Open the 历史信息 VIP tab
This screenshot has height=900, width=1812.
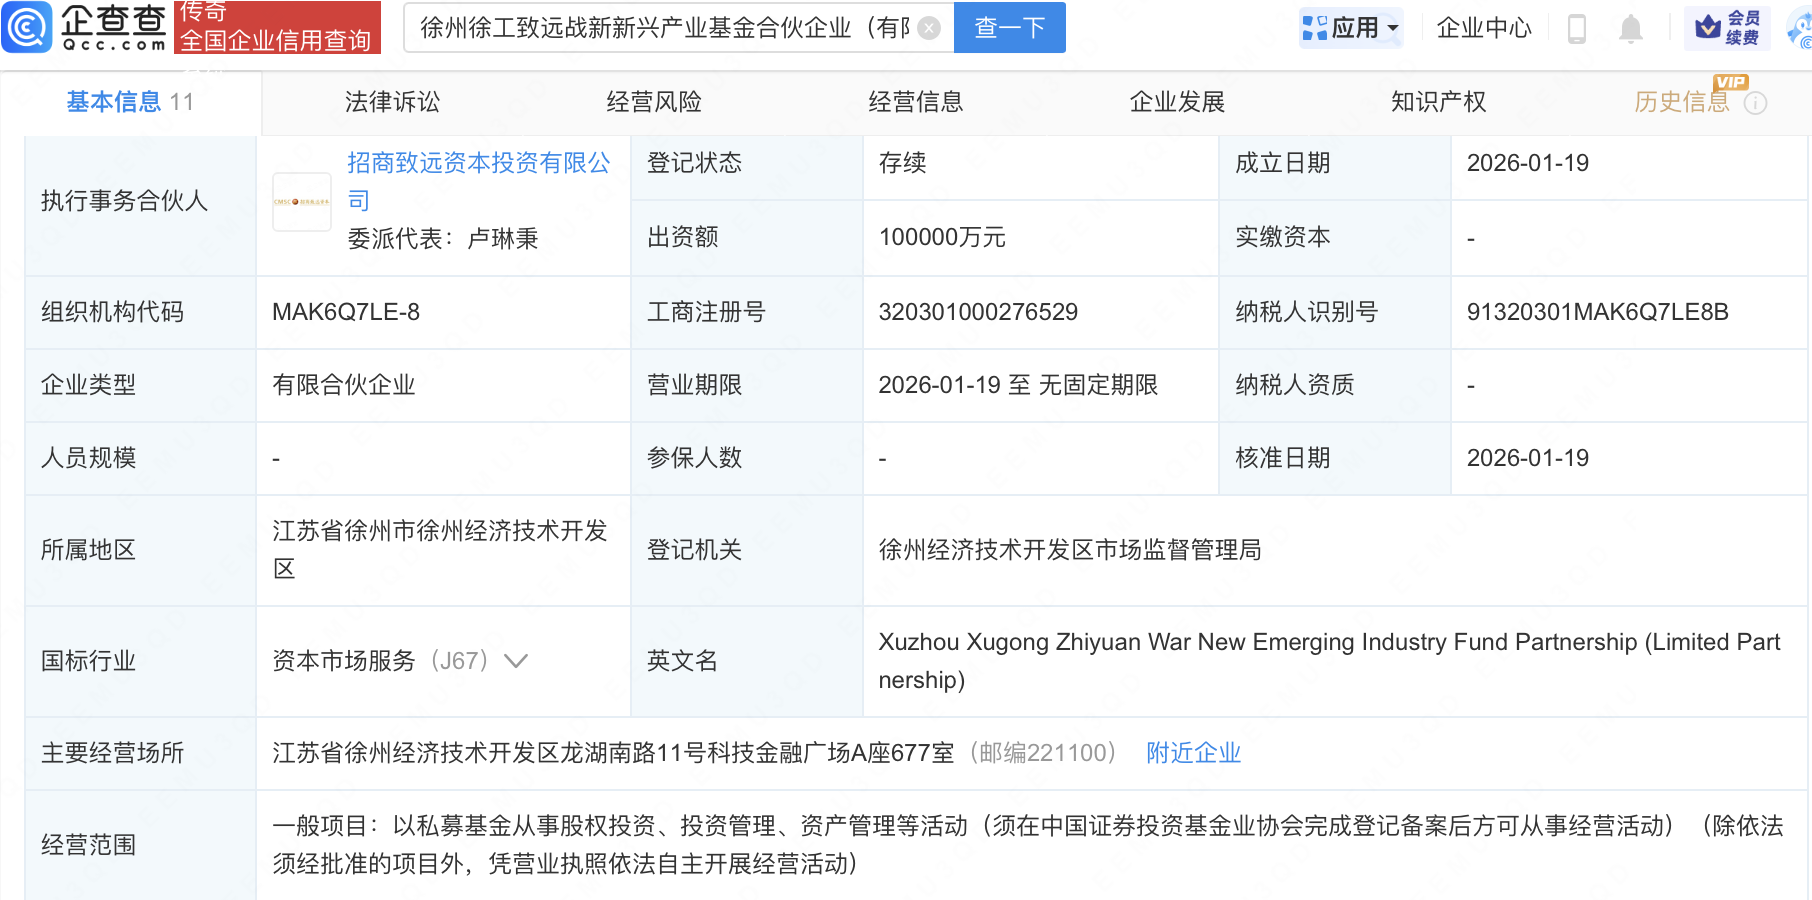[x=1682, y=102]
